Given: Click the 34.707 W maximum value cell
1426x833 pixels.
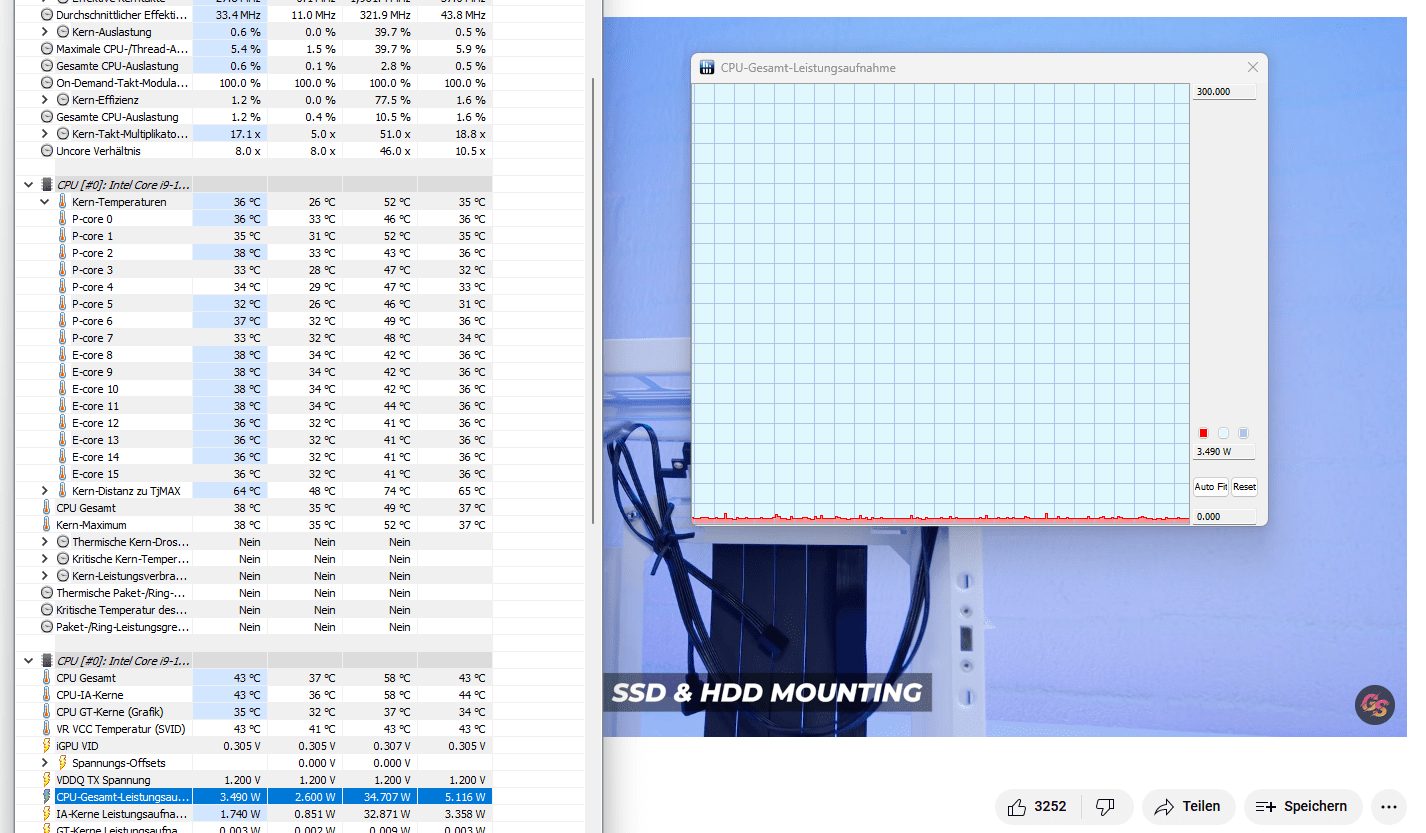Looking at the screenshot, I should pyautogui.click(x=379, y=797).
